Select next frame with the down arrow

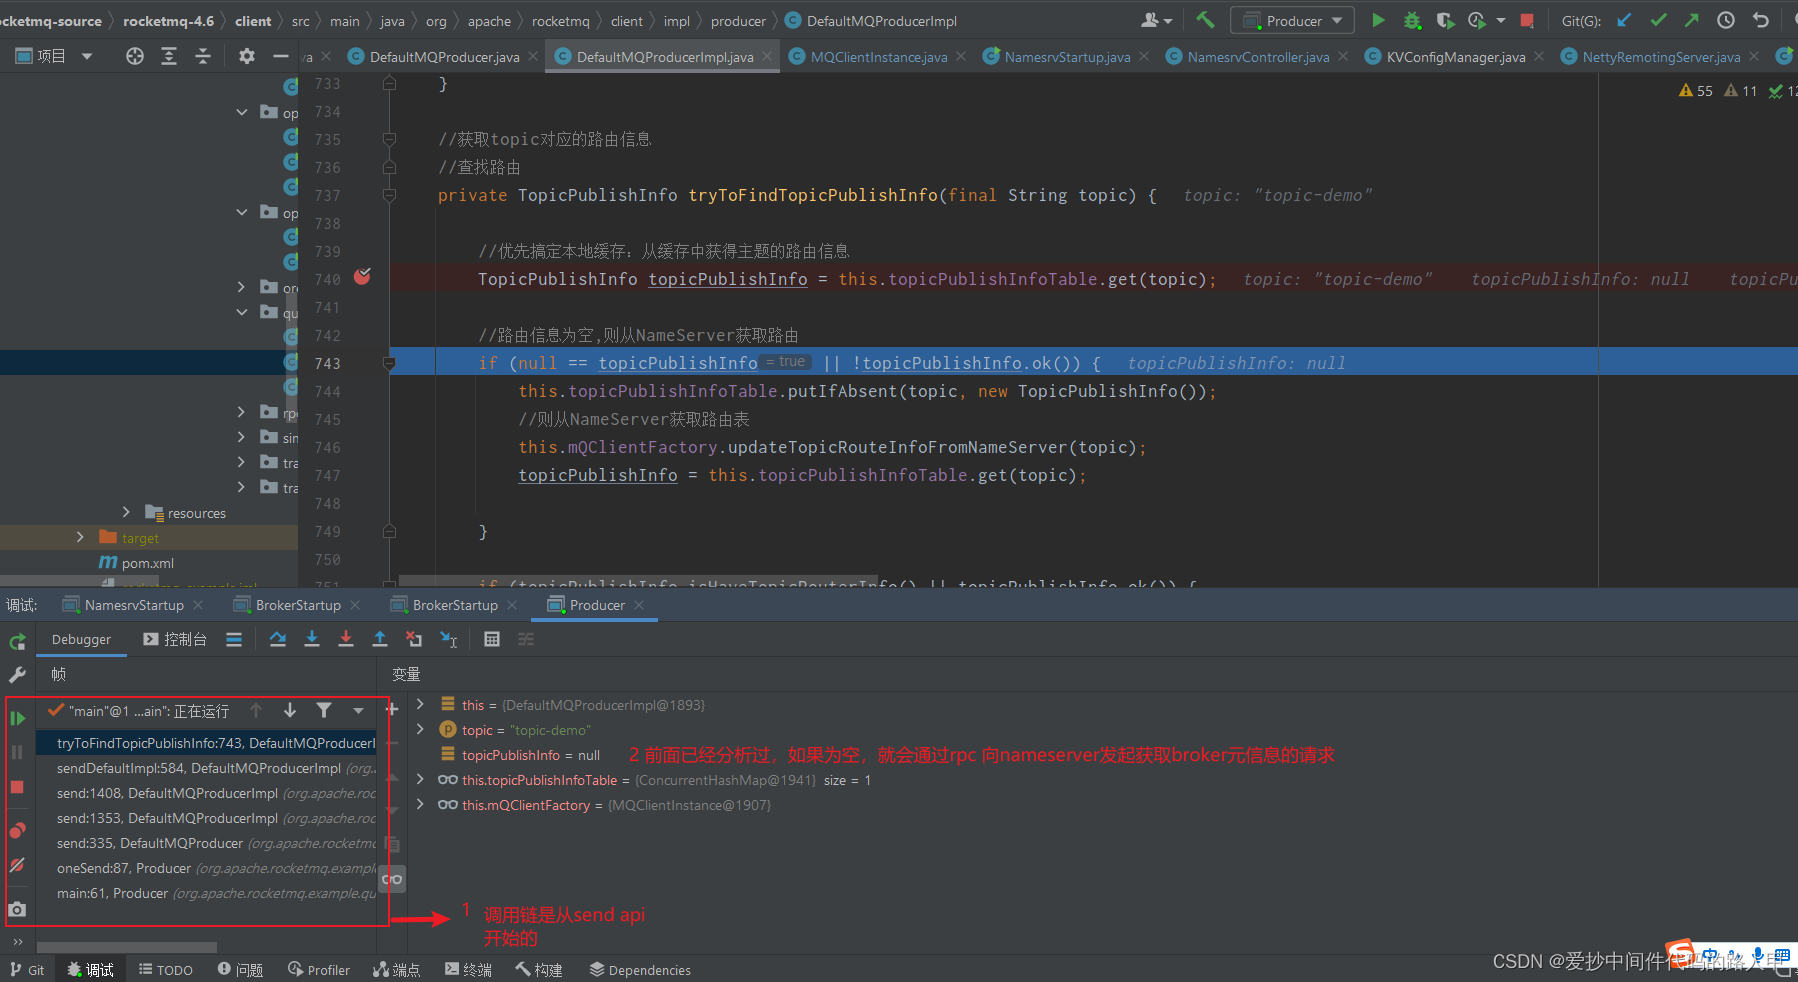point(290,710)
